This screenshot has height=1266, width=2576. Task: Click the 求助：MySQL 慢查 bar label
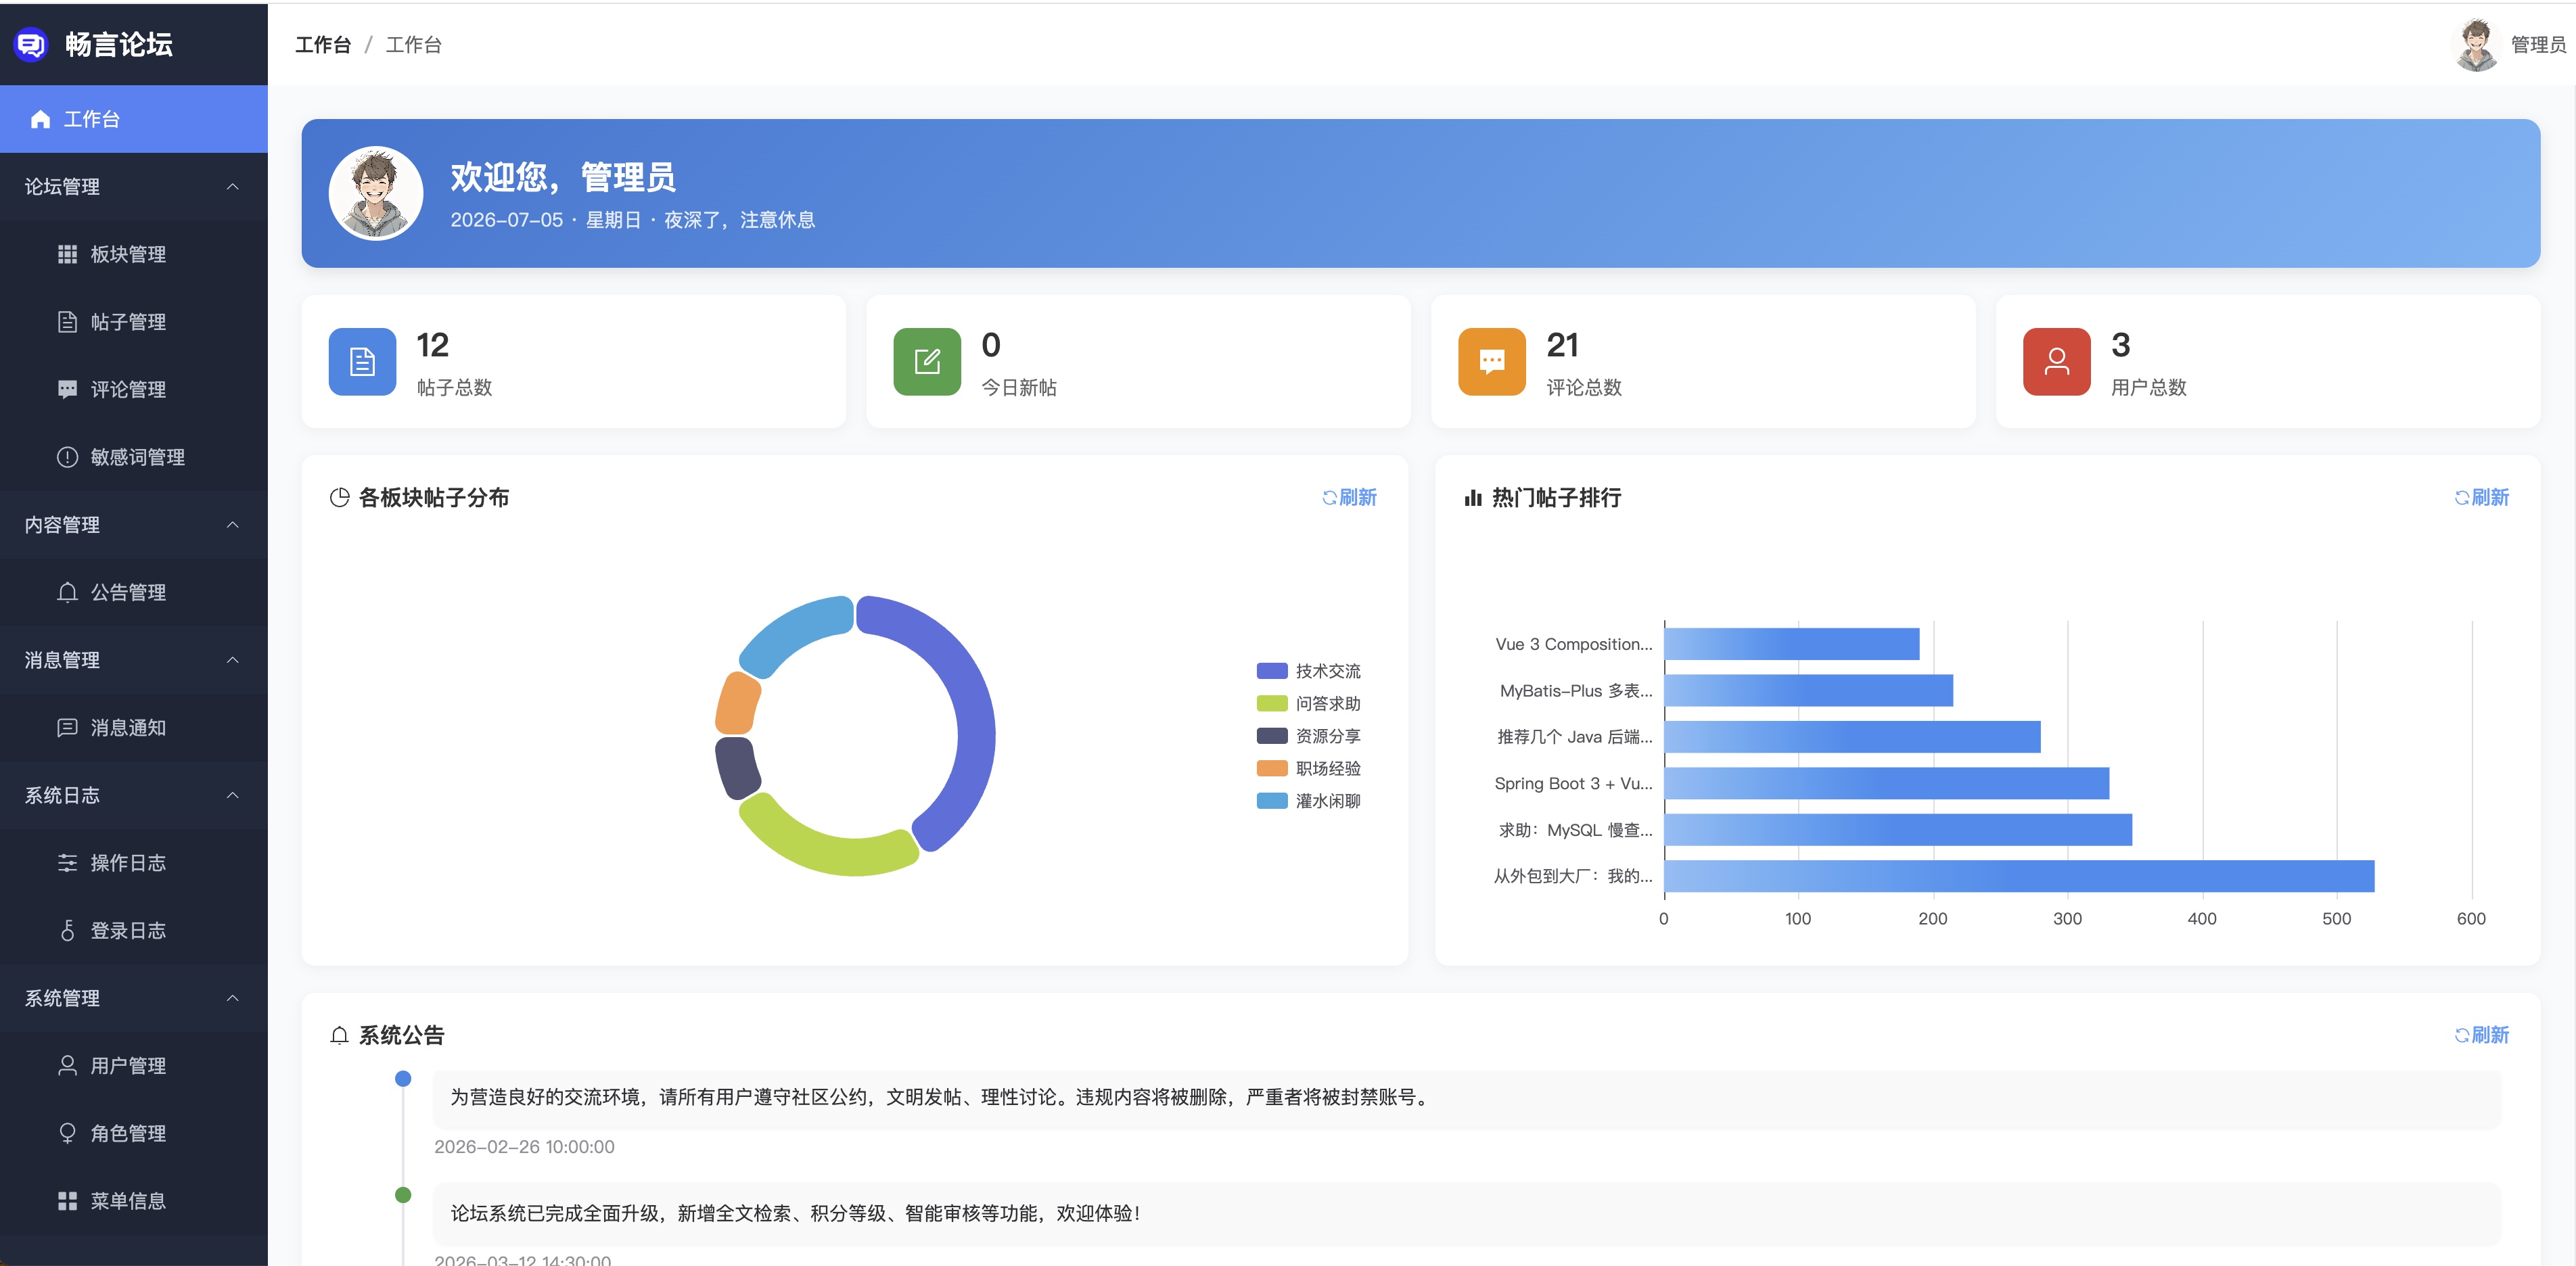(x=1575, y=830)
